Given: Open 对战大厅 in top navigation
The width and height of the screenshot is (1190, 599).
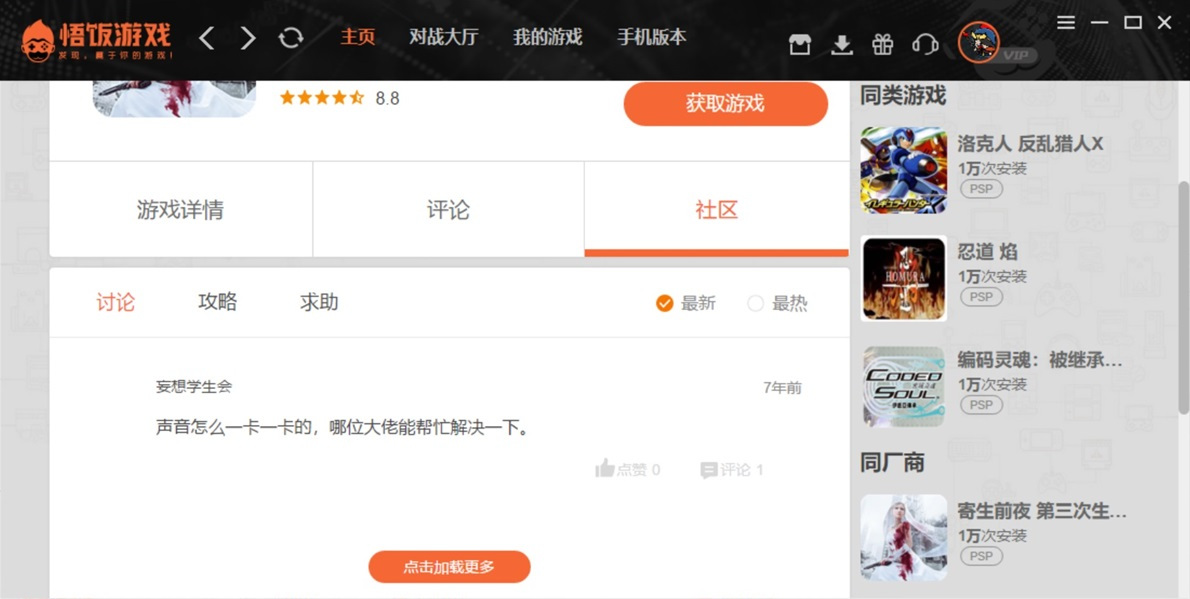Looking at the screenshot, I should point(443,37).
